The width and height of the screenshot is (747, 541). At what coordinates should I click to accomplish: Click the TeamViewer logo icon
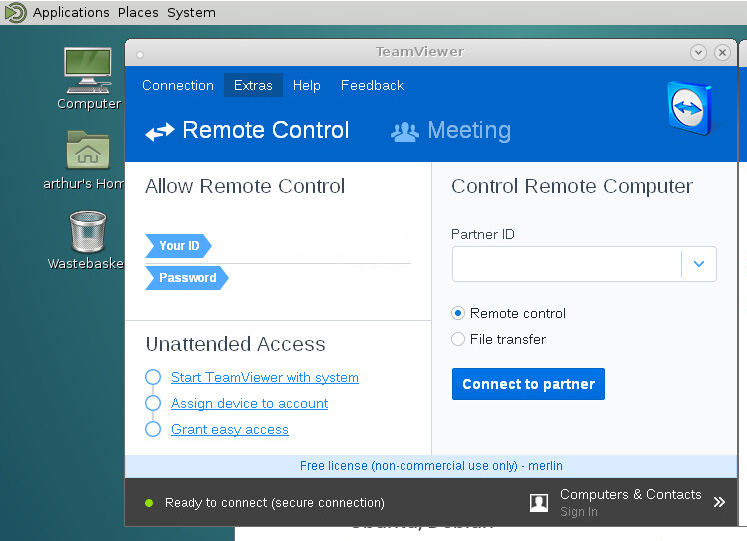(689, 108)
